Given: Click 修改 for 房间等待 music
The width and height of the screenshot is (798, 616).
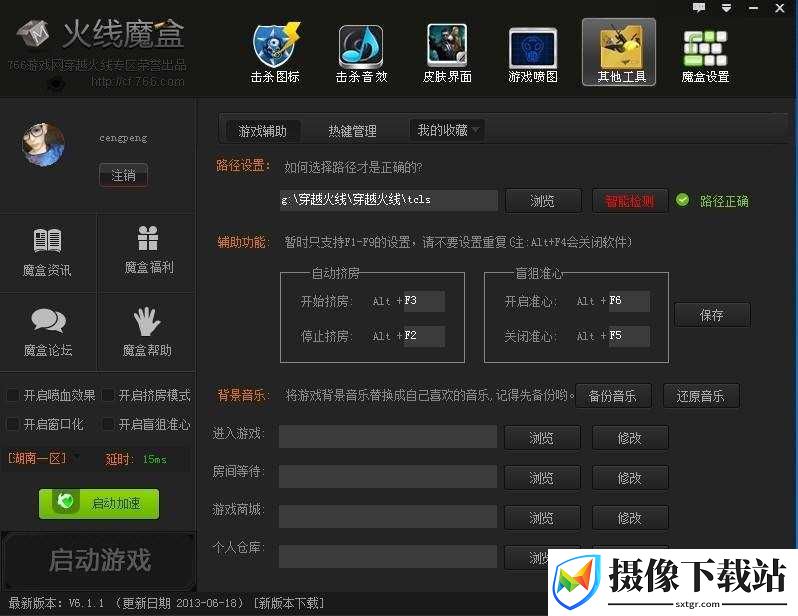Looking at the screenshot, I should 630,478.
